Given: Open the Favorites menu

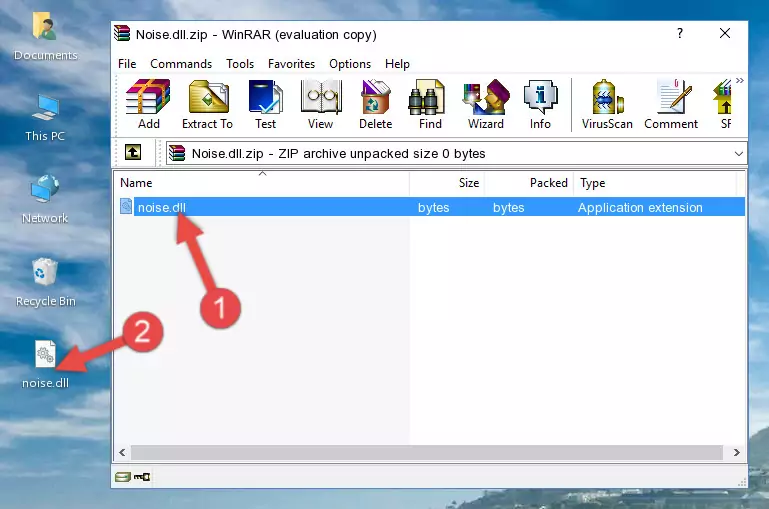Looking at the screenshot, I should 291,64.
